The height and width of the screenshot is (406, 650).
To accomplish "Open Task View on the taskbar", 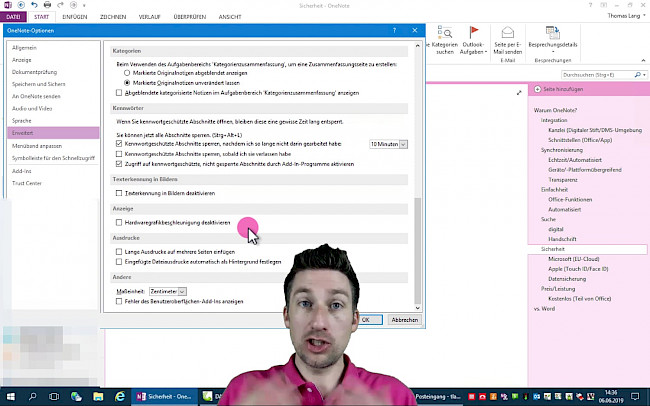I will [54, 396].
